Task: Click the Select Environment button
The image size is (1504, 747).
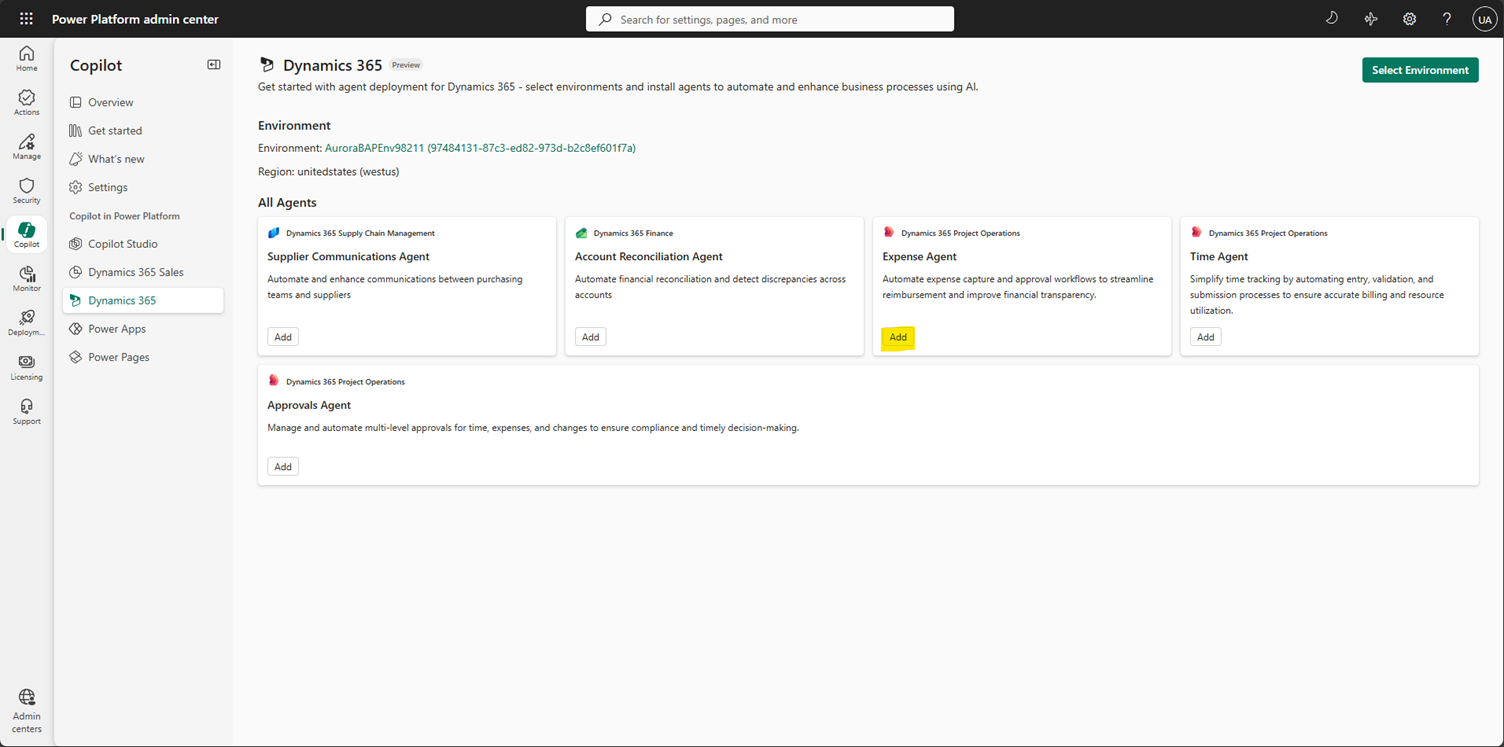Action: 1420,70
